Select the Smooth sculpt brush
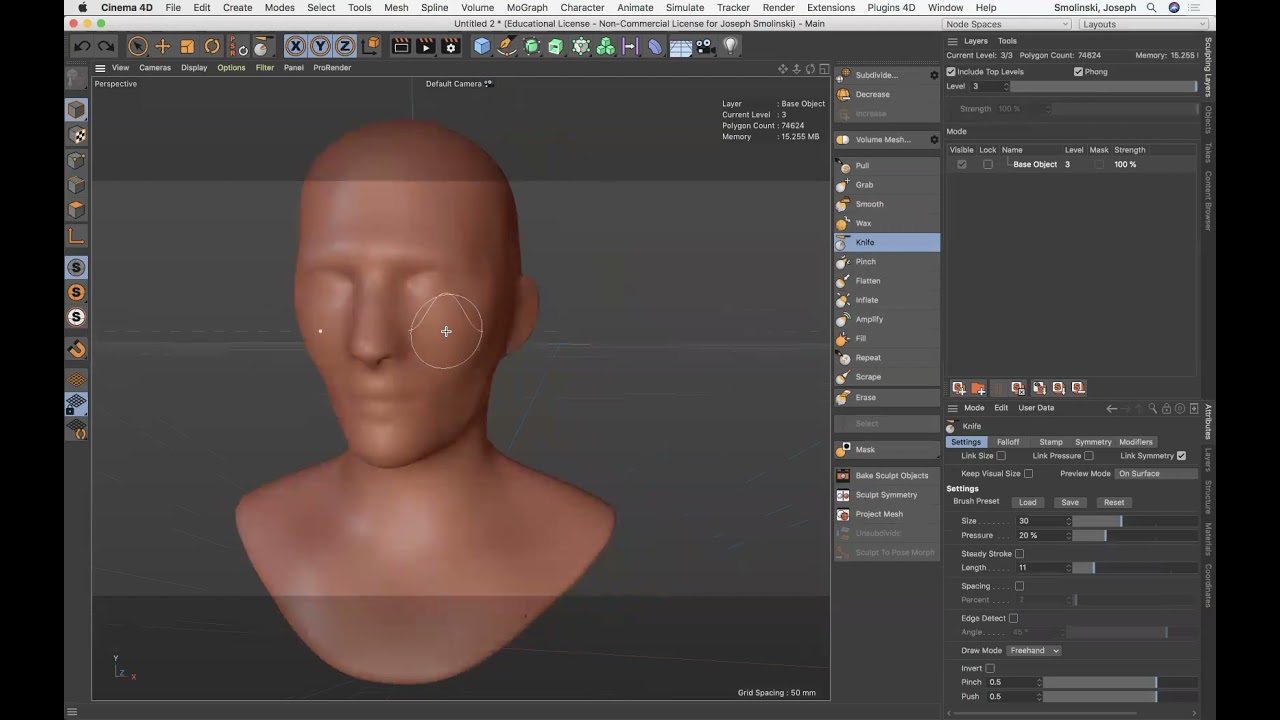 887,204
